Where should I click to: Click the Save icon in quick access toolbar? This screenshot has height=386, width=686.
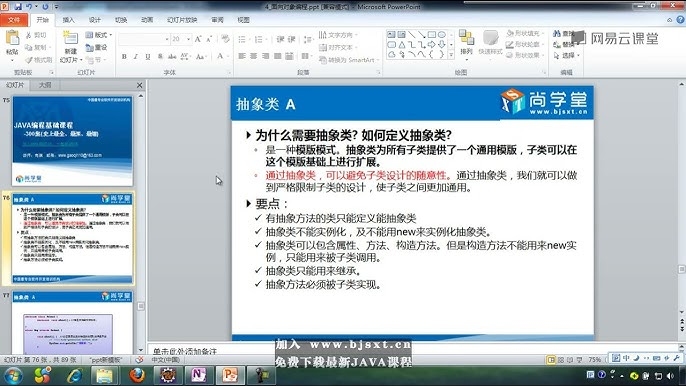coord(18,7)
